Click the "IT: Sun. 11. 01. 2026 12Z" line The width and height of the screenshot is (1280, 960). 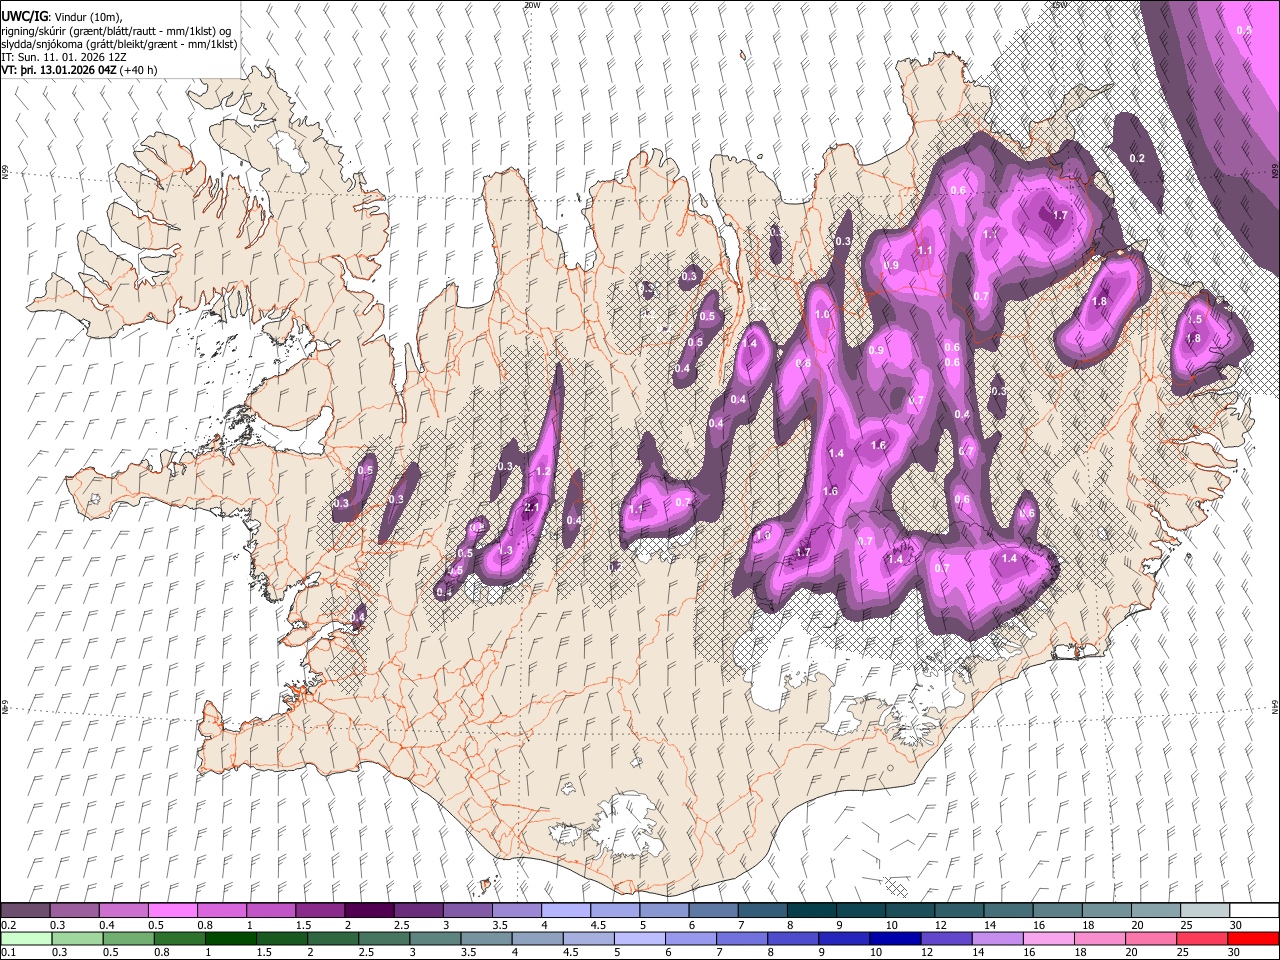pyautogui.click(x=65, y=57)
